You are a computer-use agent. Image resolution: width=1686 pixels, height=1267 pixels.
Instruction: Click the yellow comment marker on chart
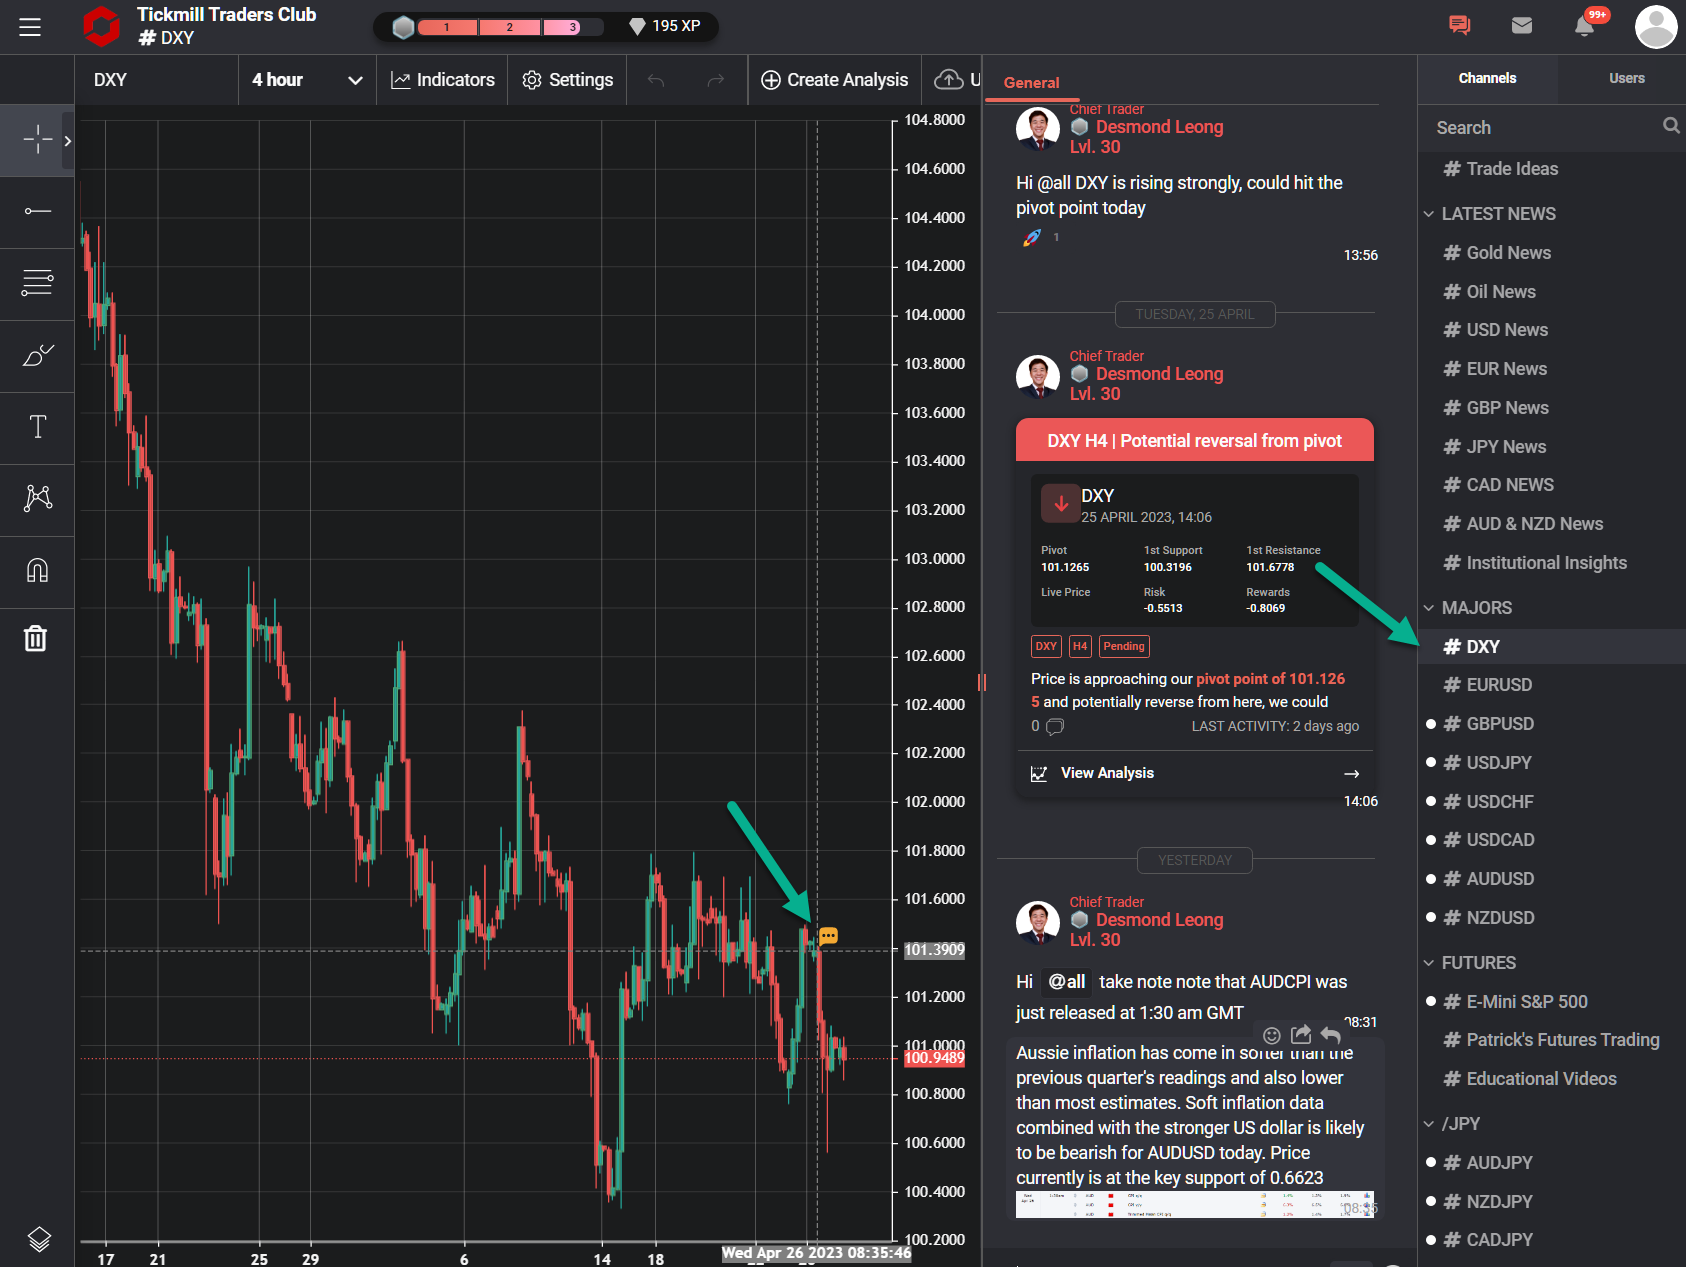point(828,936)
